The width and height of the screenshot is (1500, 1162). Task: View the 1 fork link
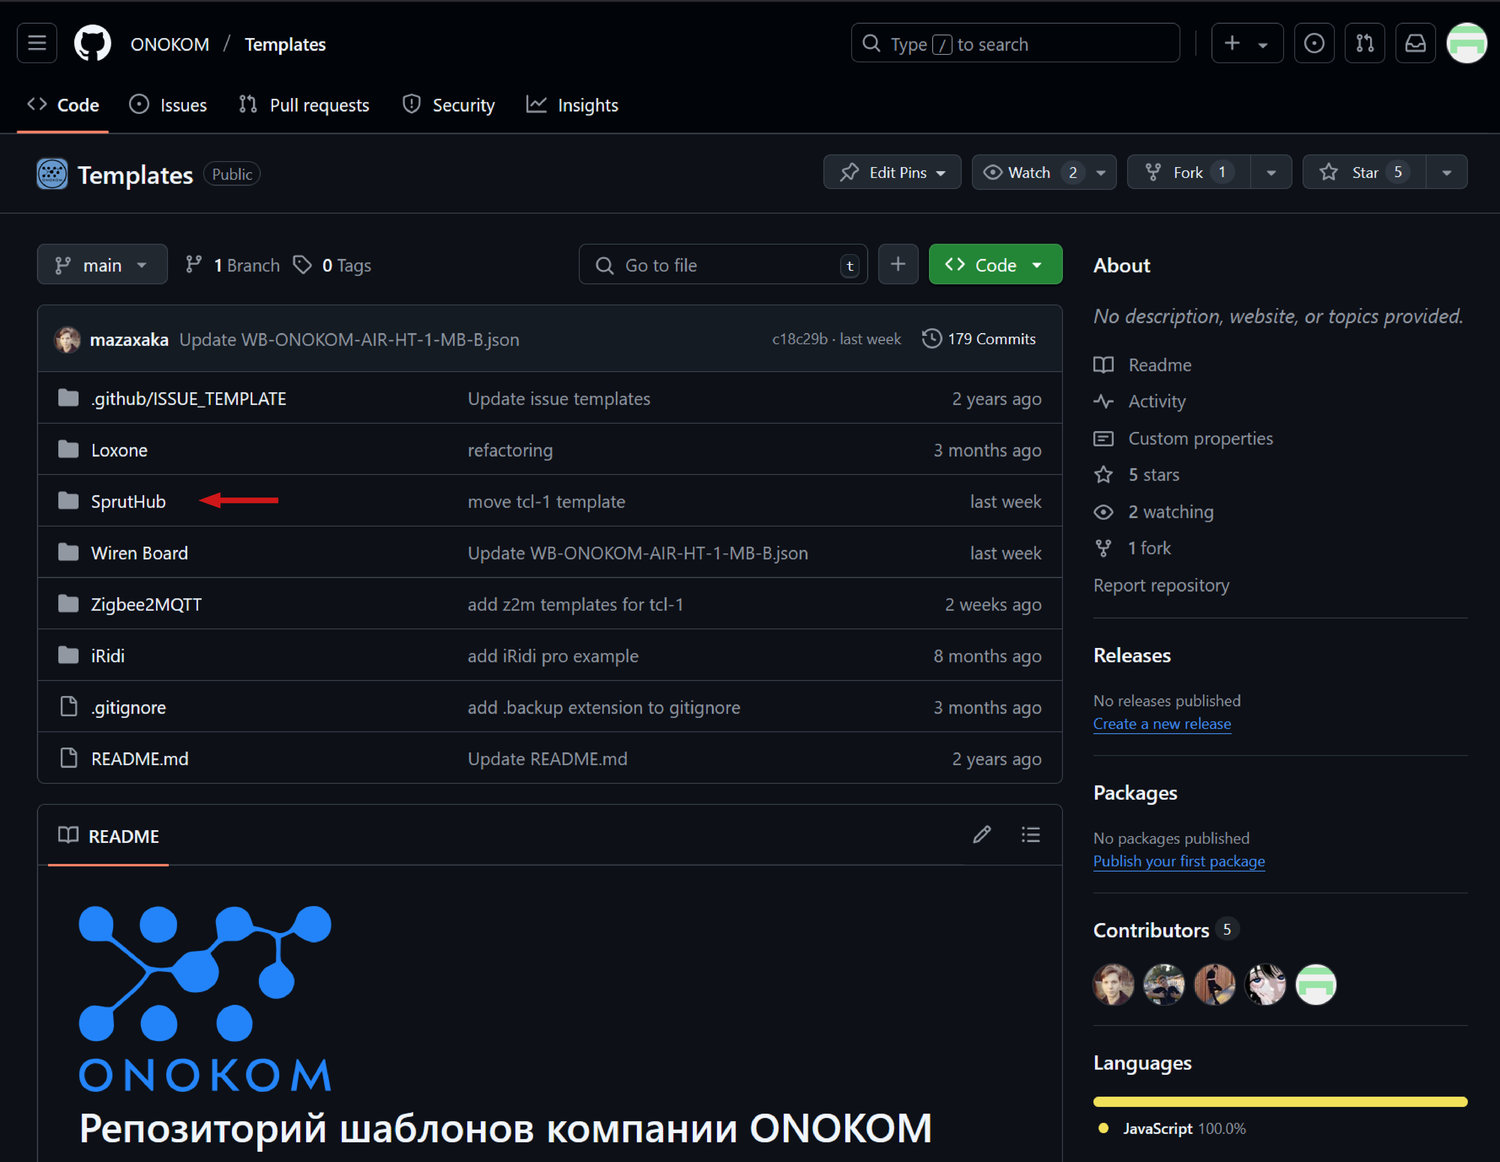point(1133,548)
